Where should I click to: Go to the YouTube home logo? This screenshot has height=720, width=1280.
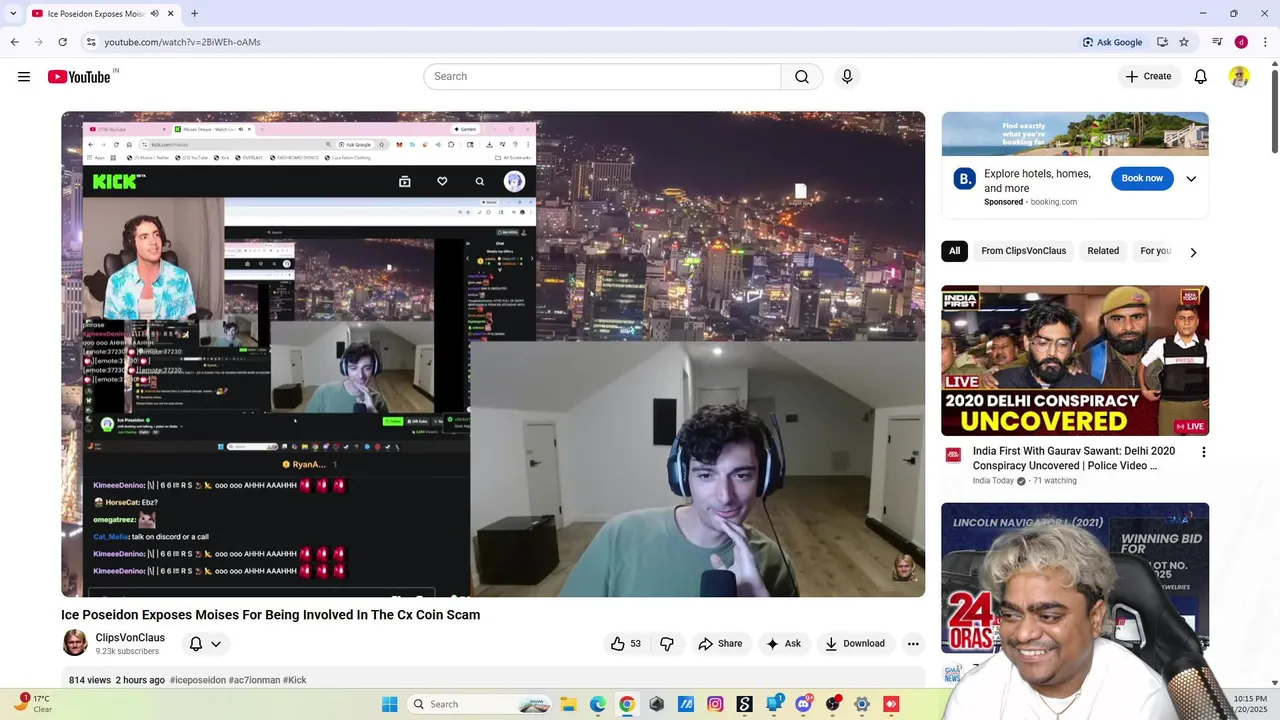[79, 77]
